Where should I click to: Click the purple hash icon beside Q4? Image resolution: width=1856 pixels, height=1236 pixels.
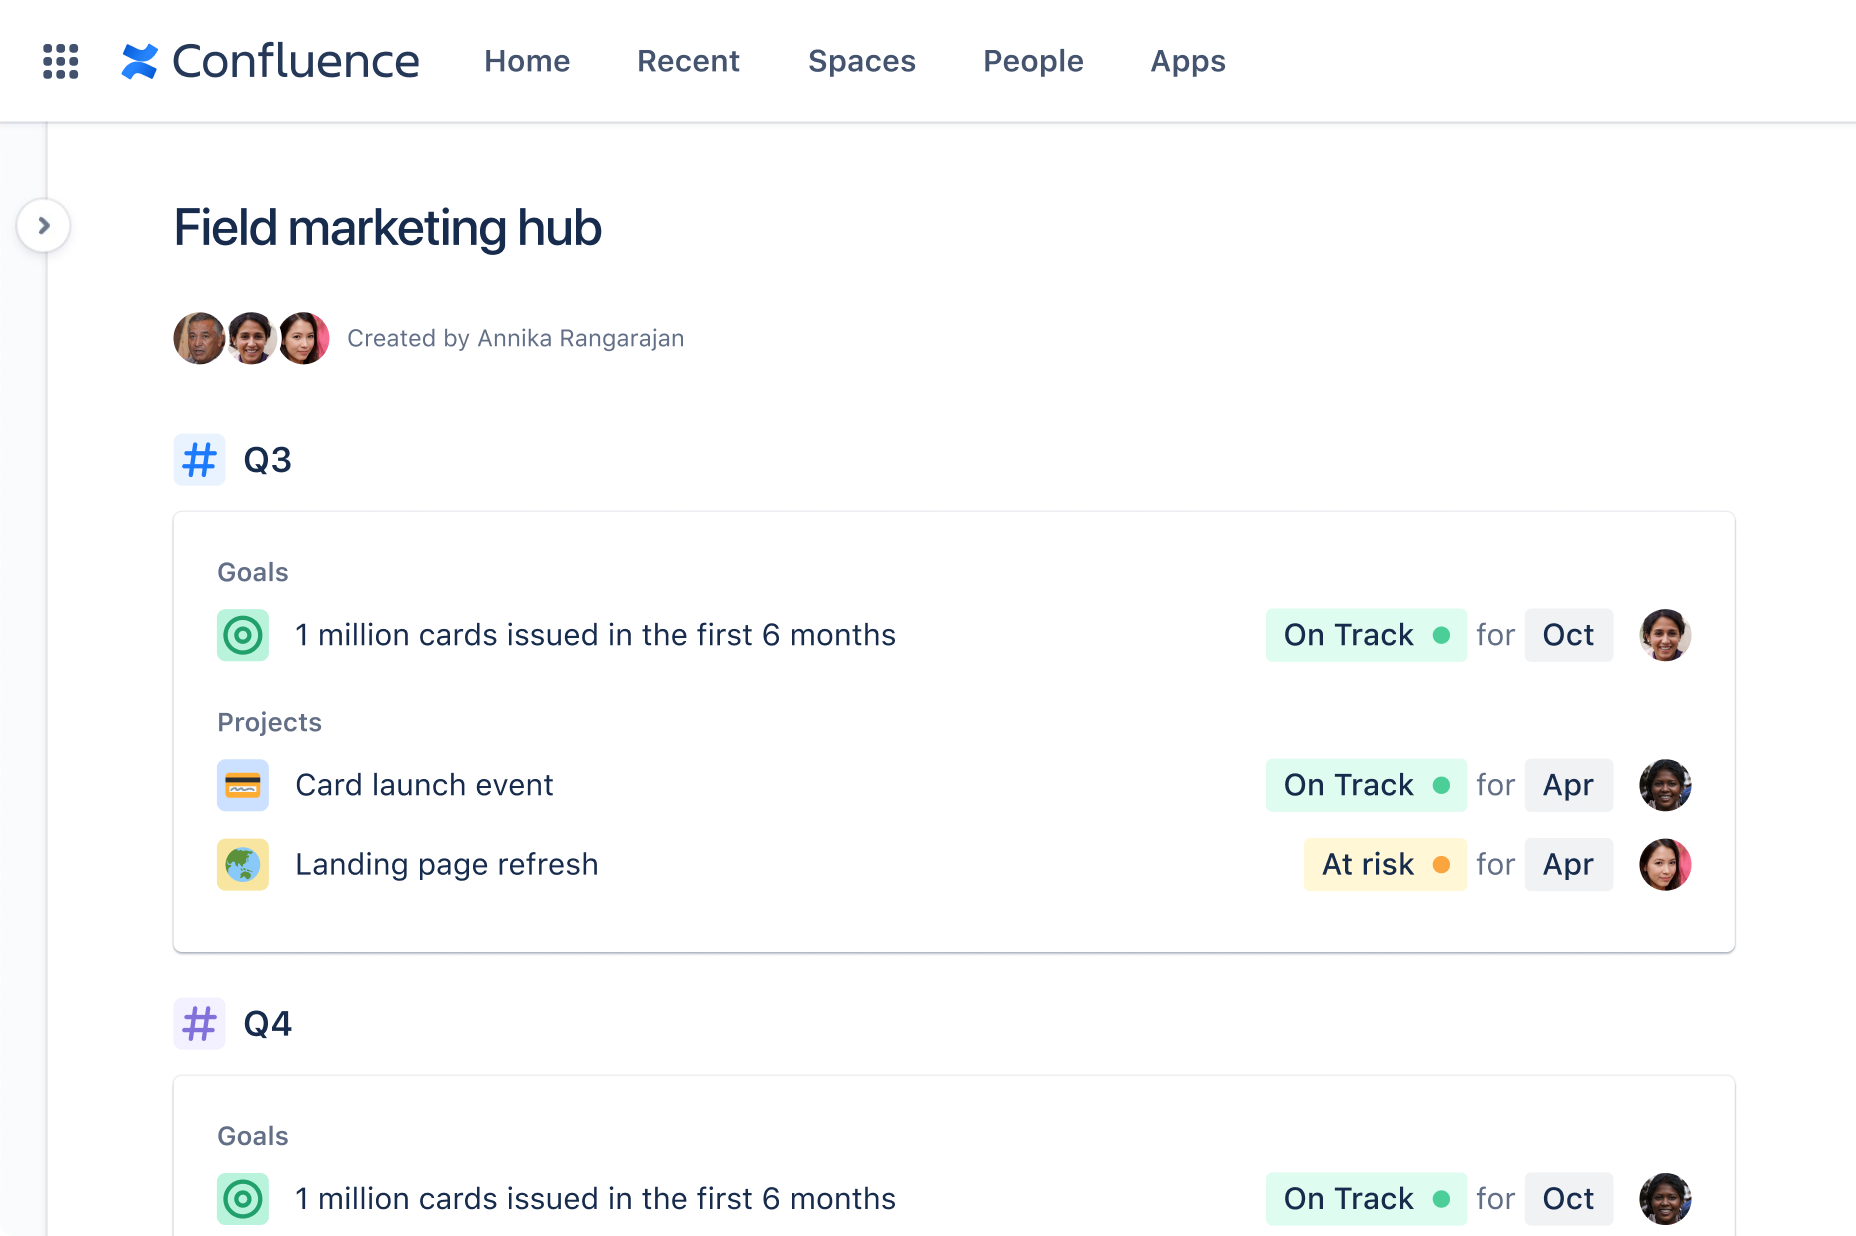pyautogui.click(x=199, y=1024)
